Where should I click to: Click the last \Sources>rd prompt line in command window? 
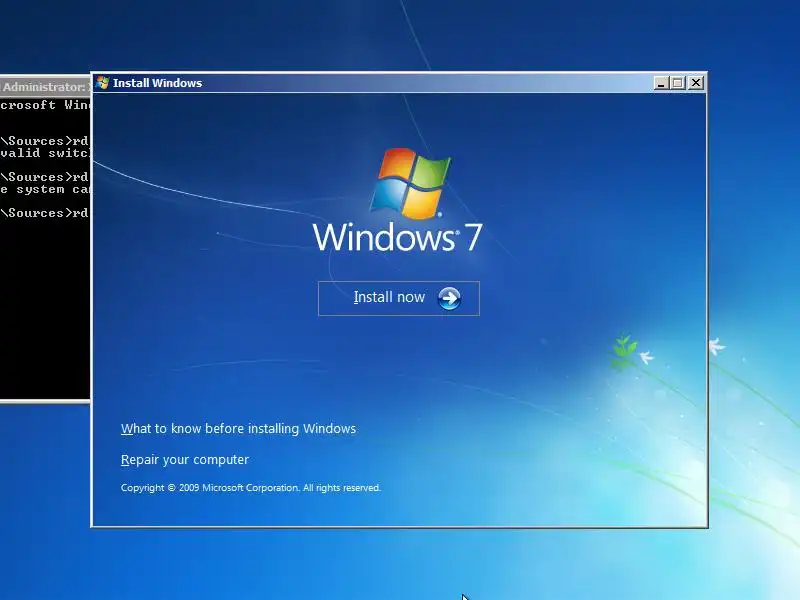[45, 213]
